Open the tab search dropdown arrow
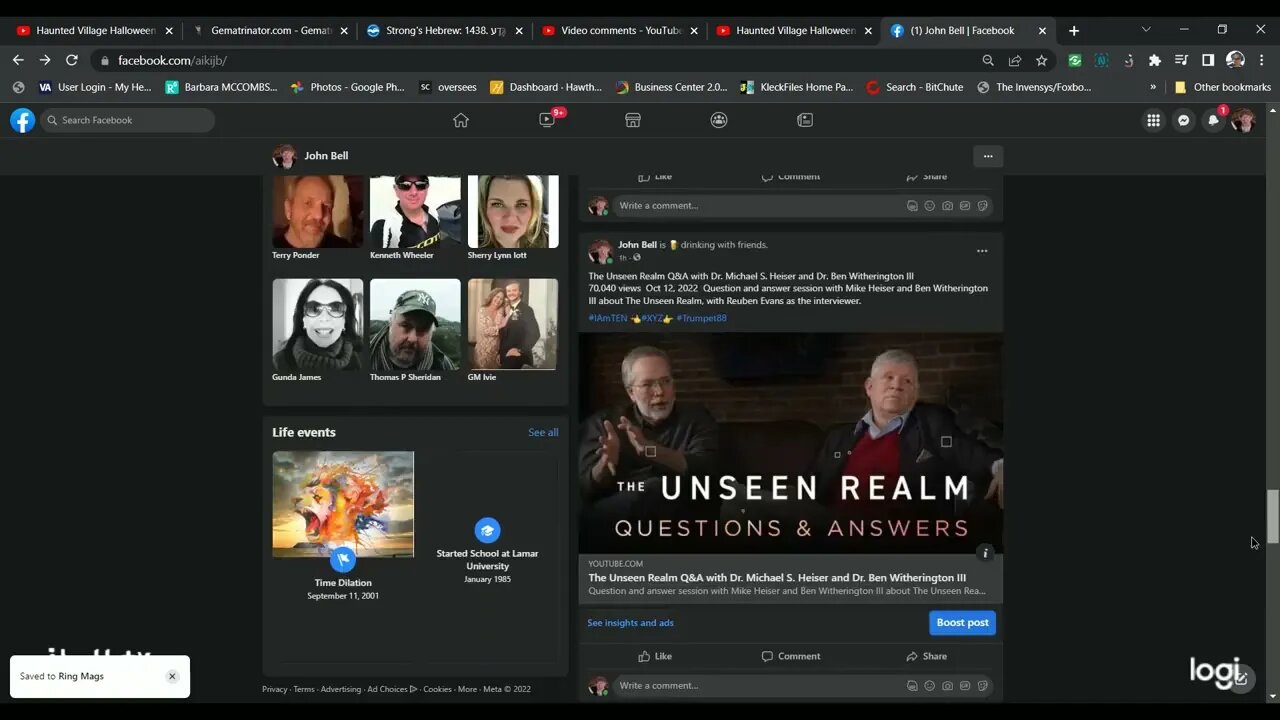 [1146, 30]
